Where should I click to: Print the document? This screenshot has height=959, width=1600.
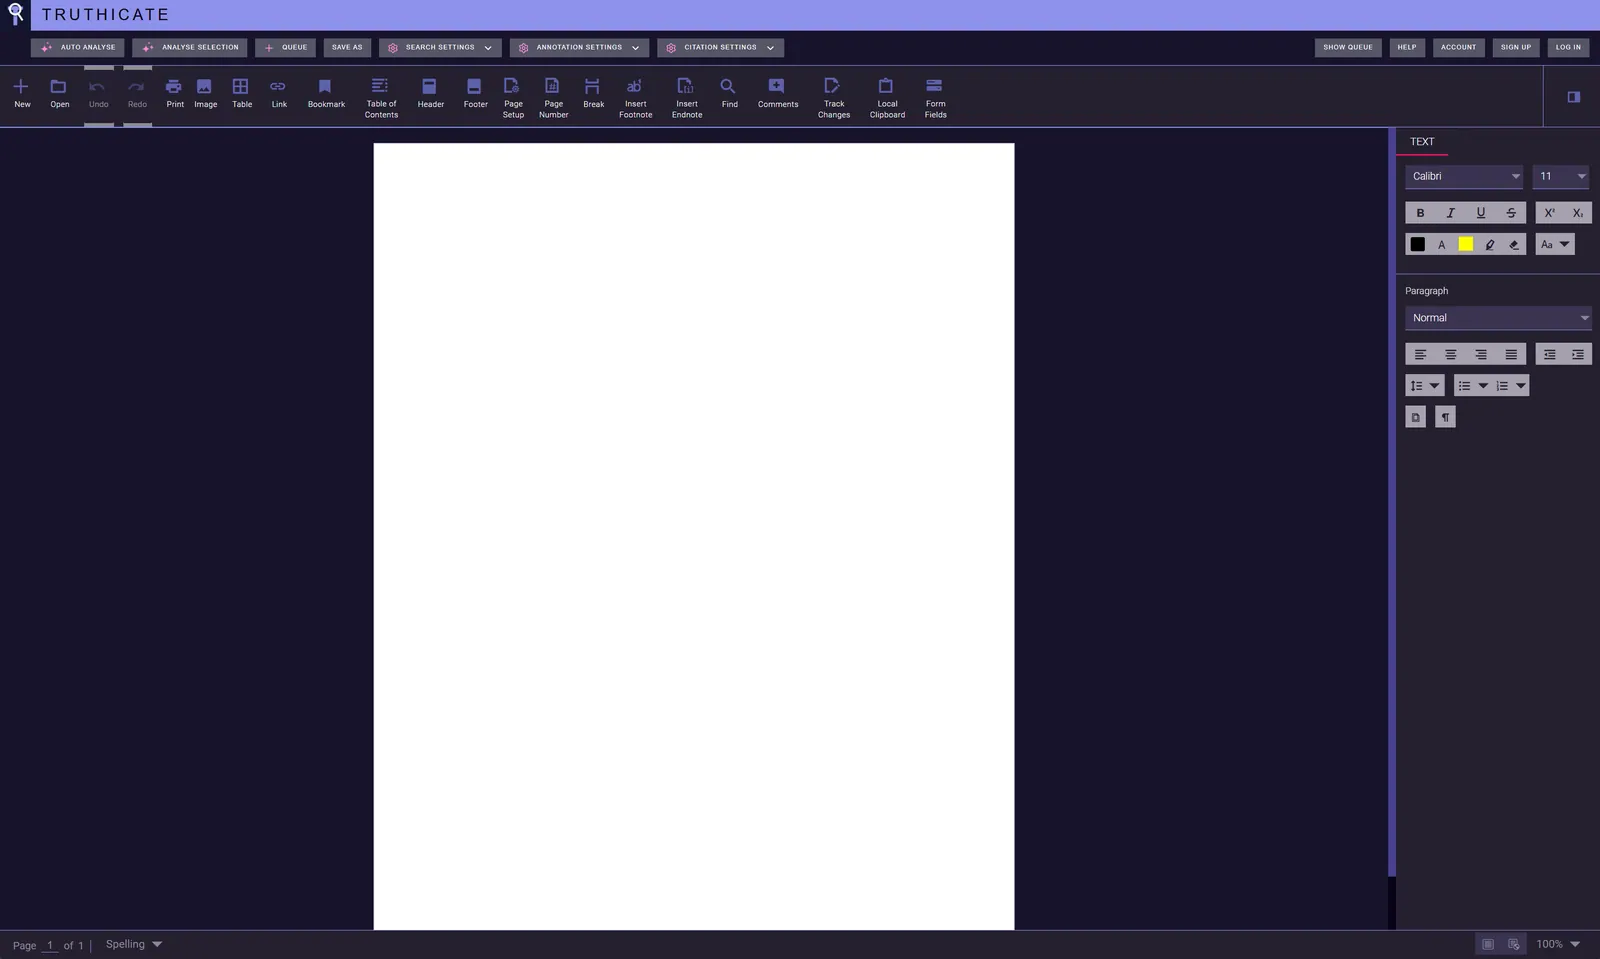click(174, 93)
